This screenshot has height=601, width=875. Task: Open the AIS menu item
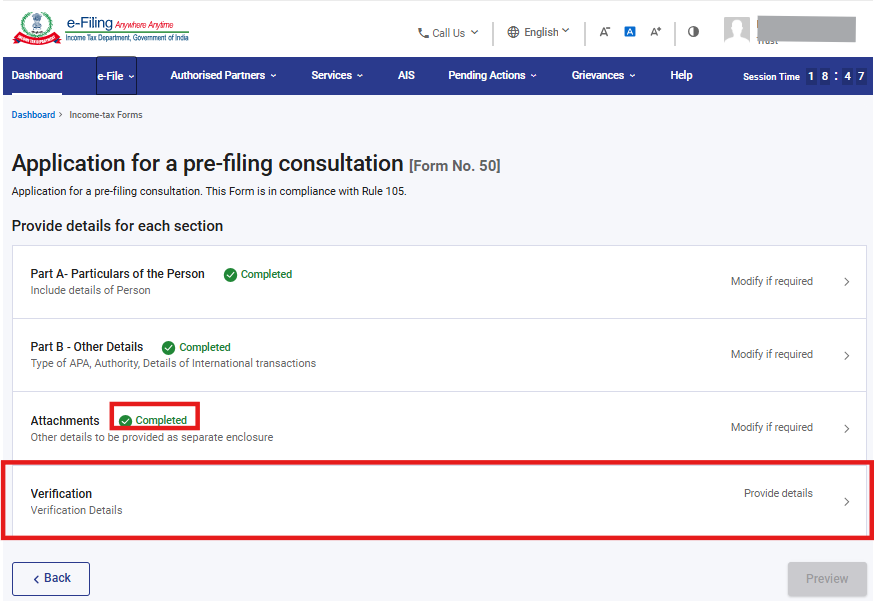pos(406,75)
